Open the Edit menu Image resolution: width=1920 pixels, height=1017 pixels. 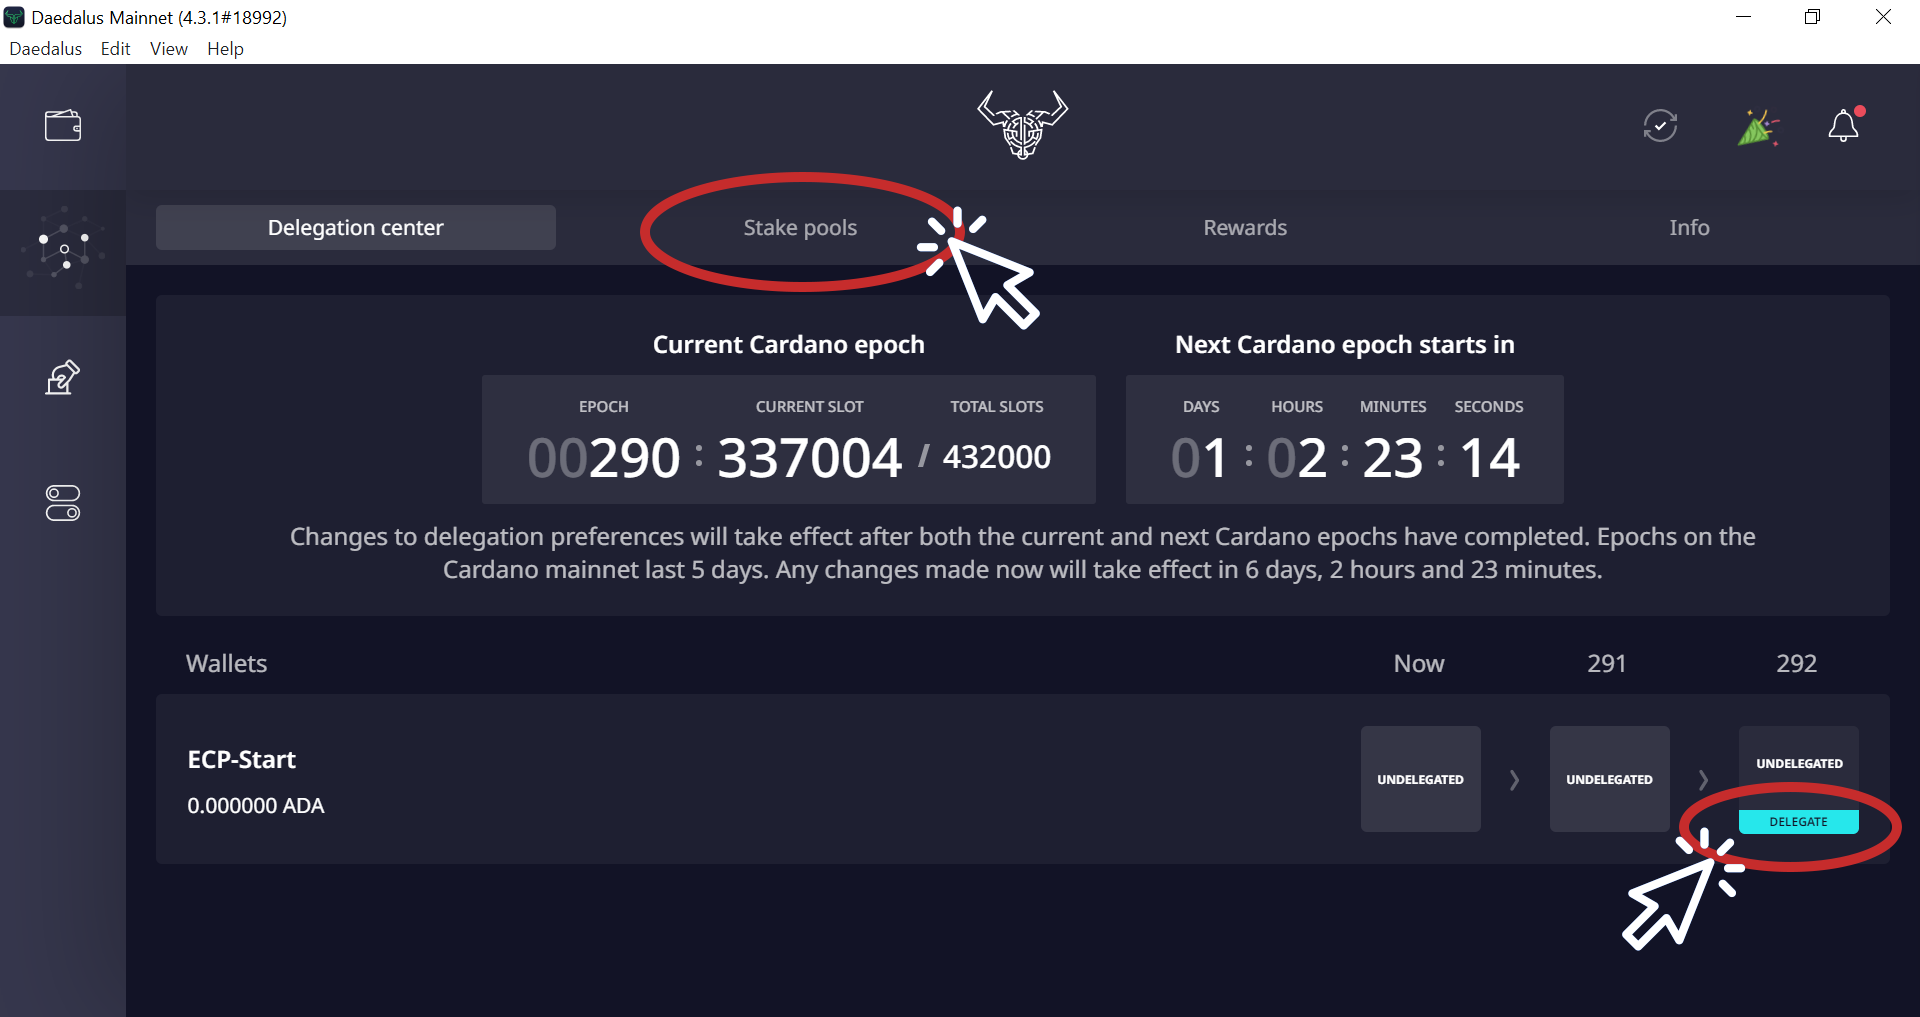115,49
